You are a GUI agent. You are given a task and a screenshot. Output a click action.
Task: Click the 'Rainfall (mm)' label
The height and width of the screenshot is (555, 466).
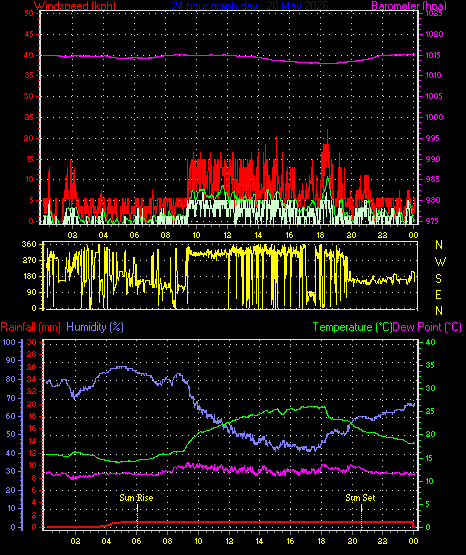30,327
